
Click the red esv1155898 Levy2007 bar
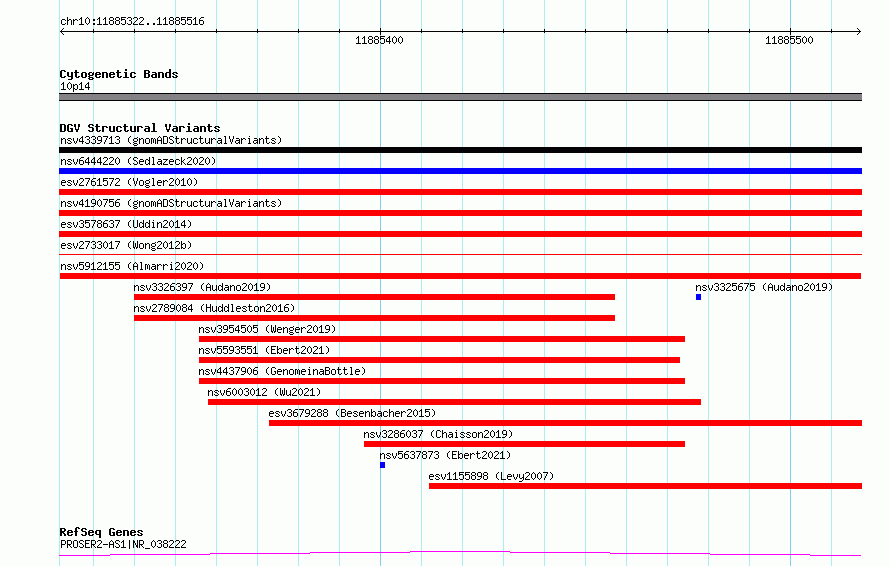click(x=645, y=486)
